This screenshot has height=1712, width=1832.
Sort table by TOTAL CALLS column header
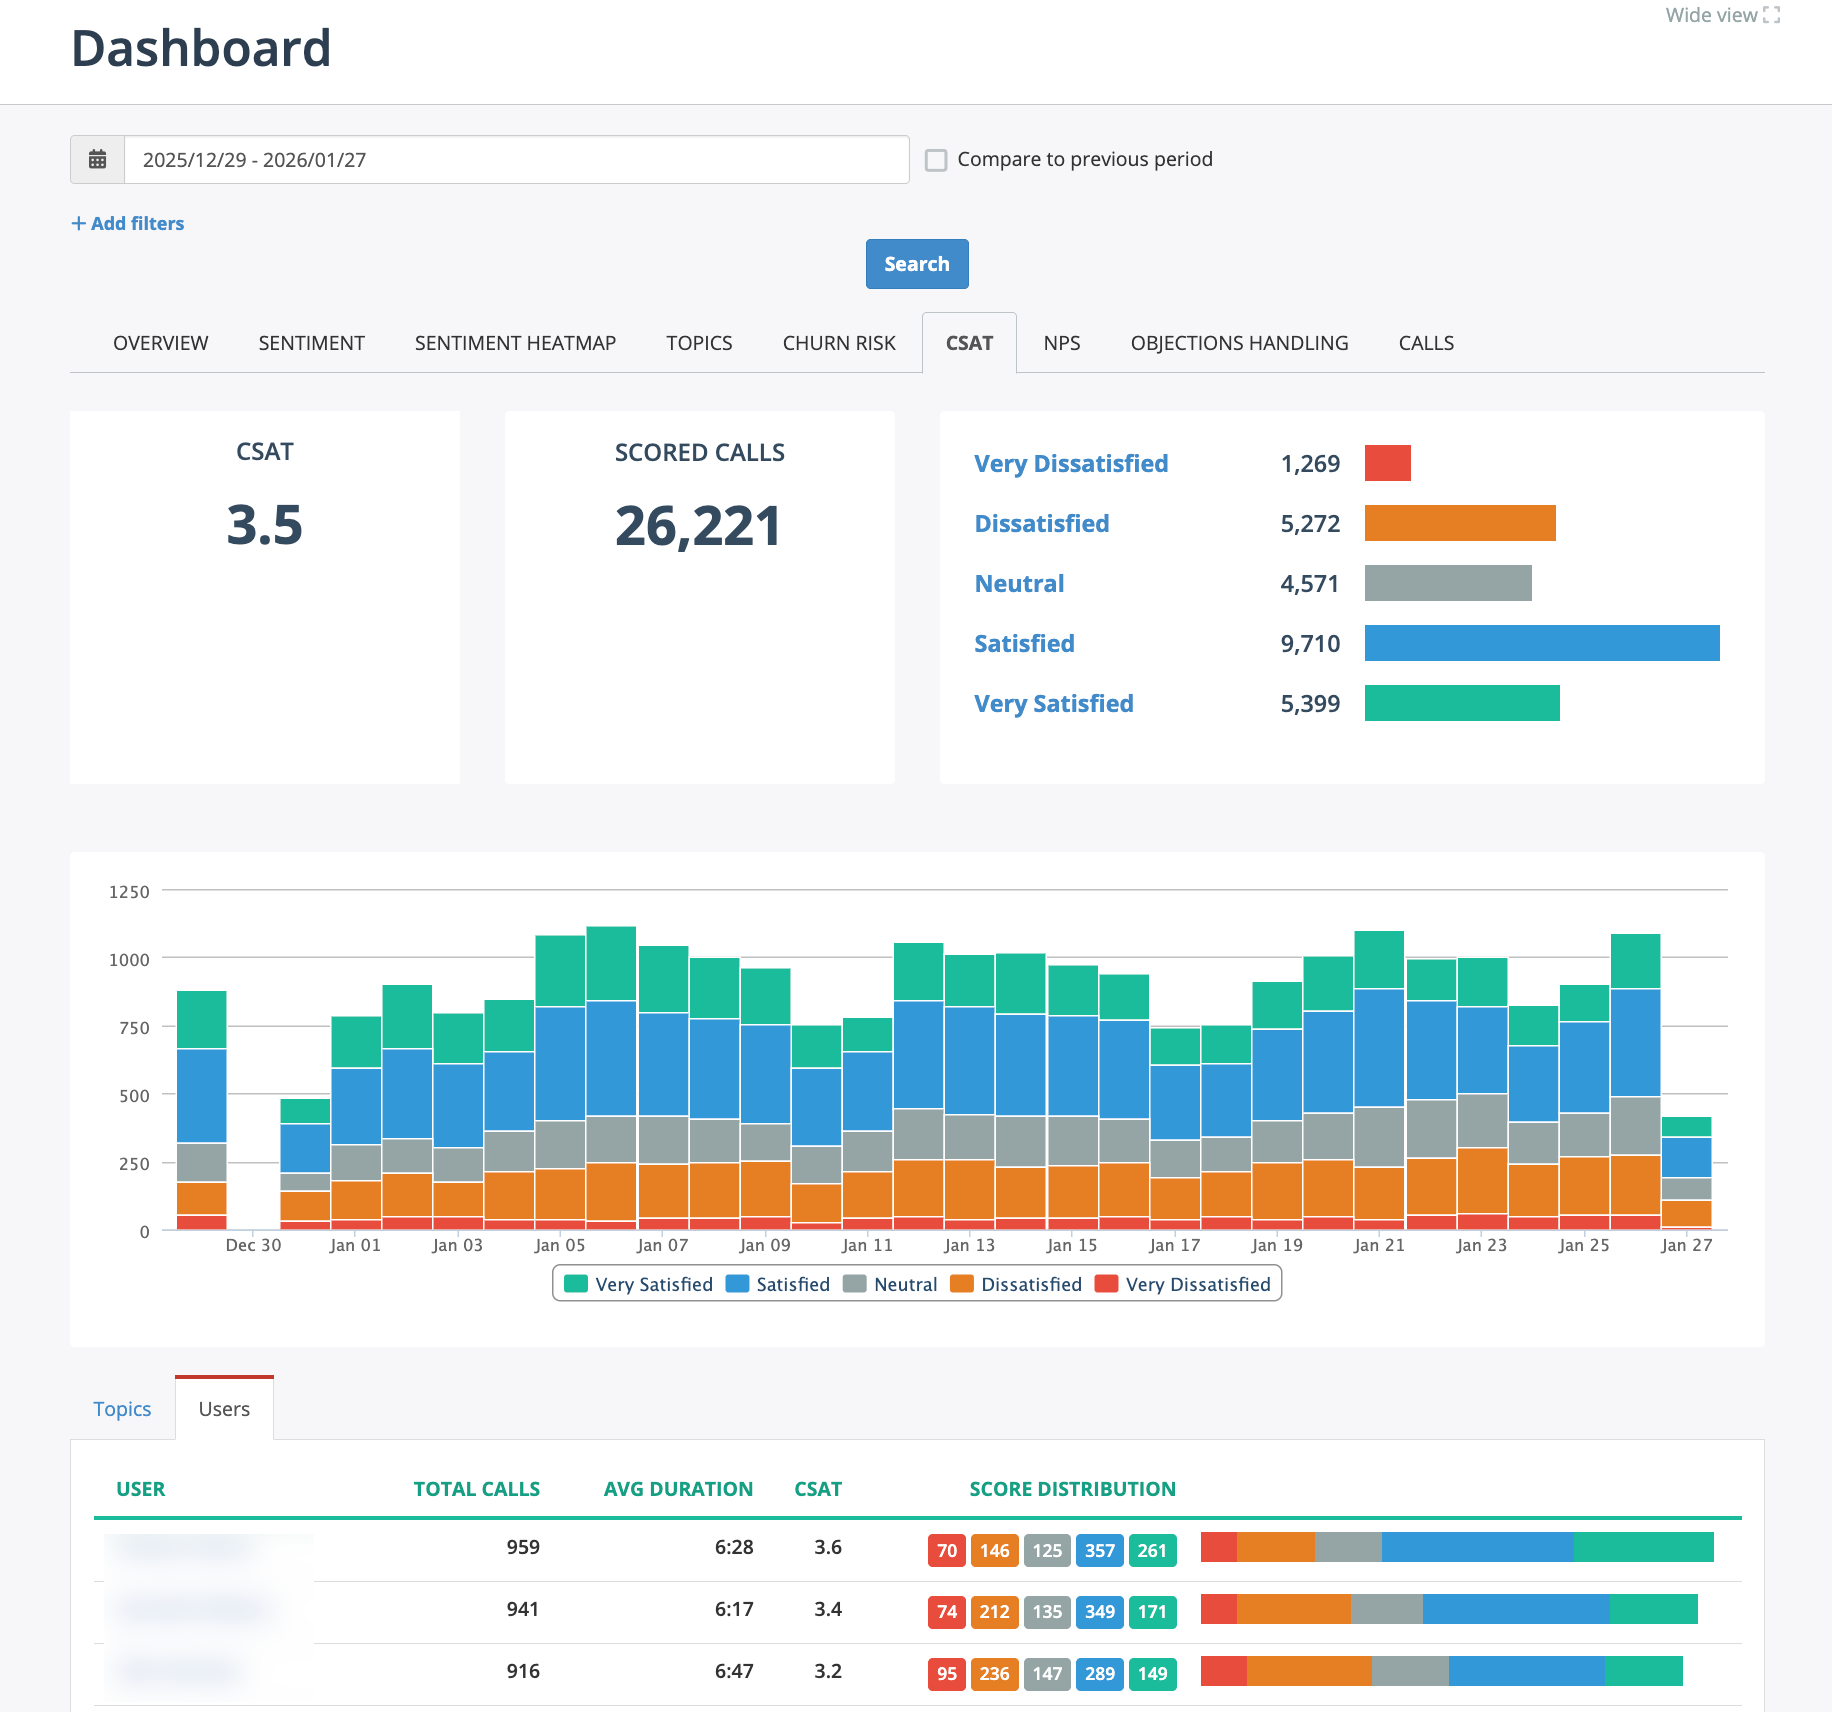click(476, 1489)
